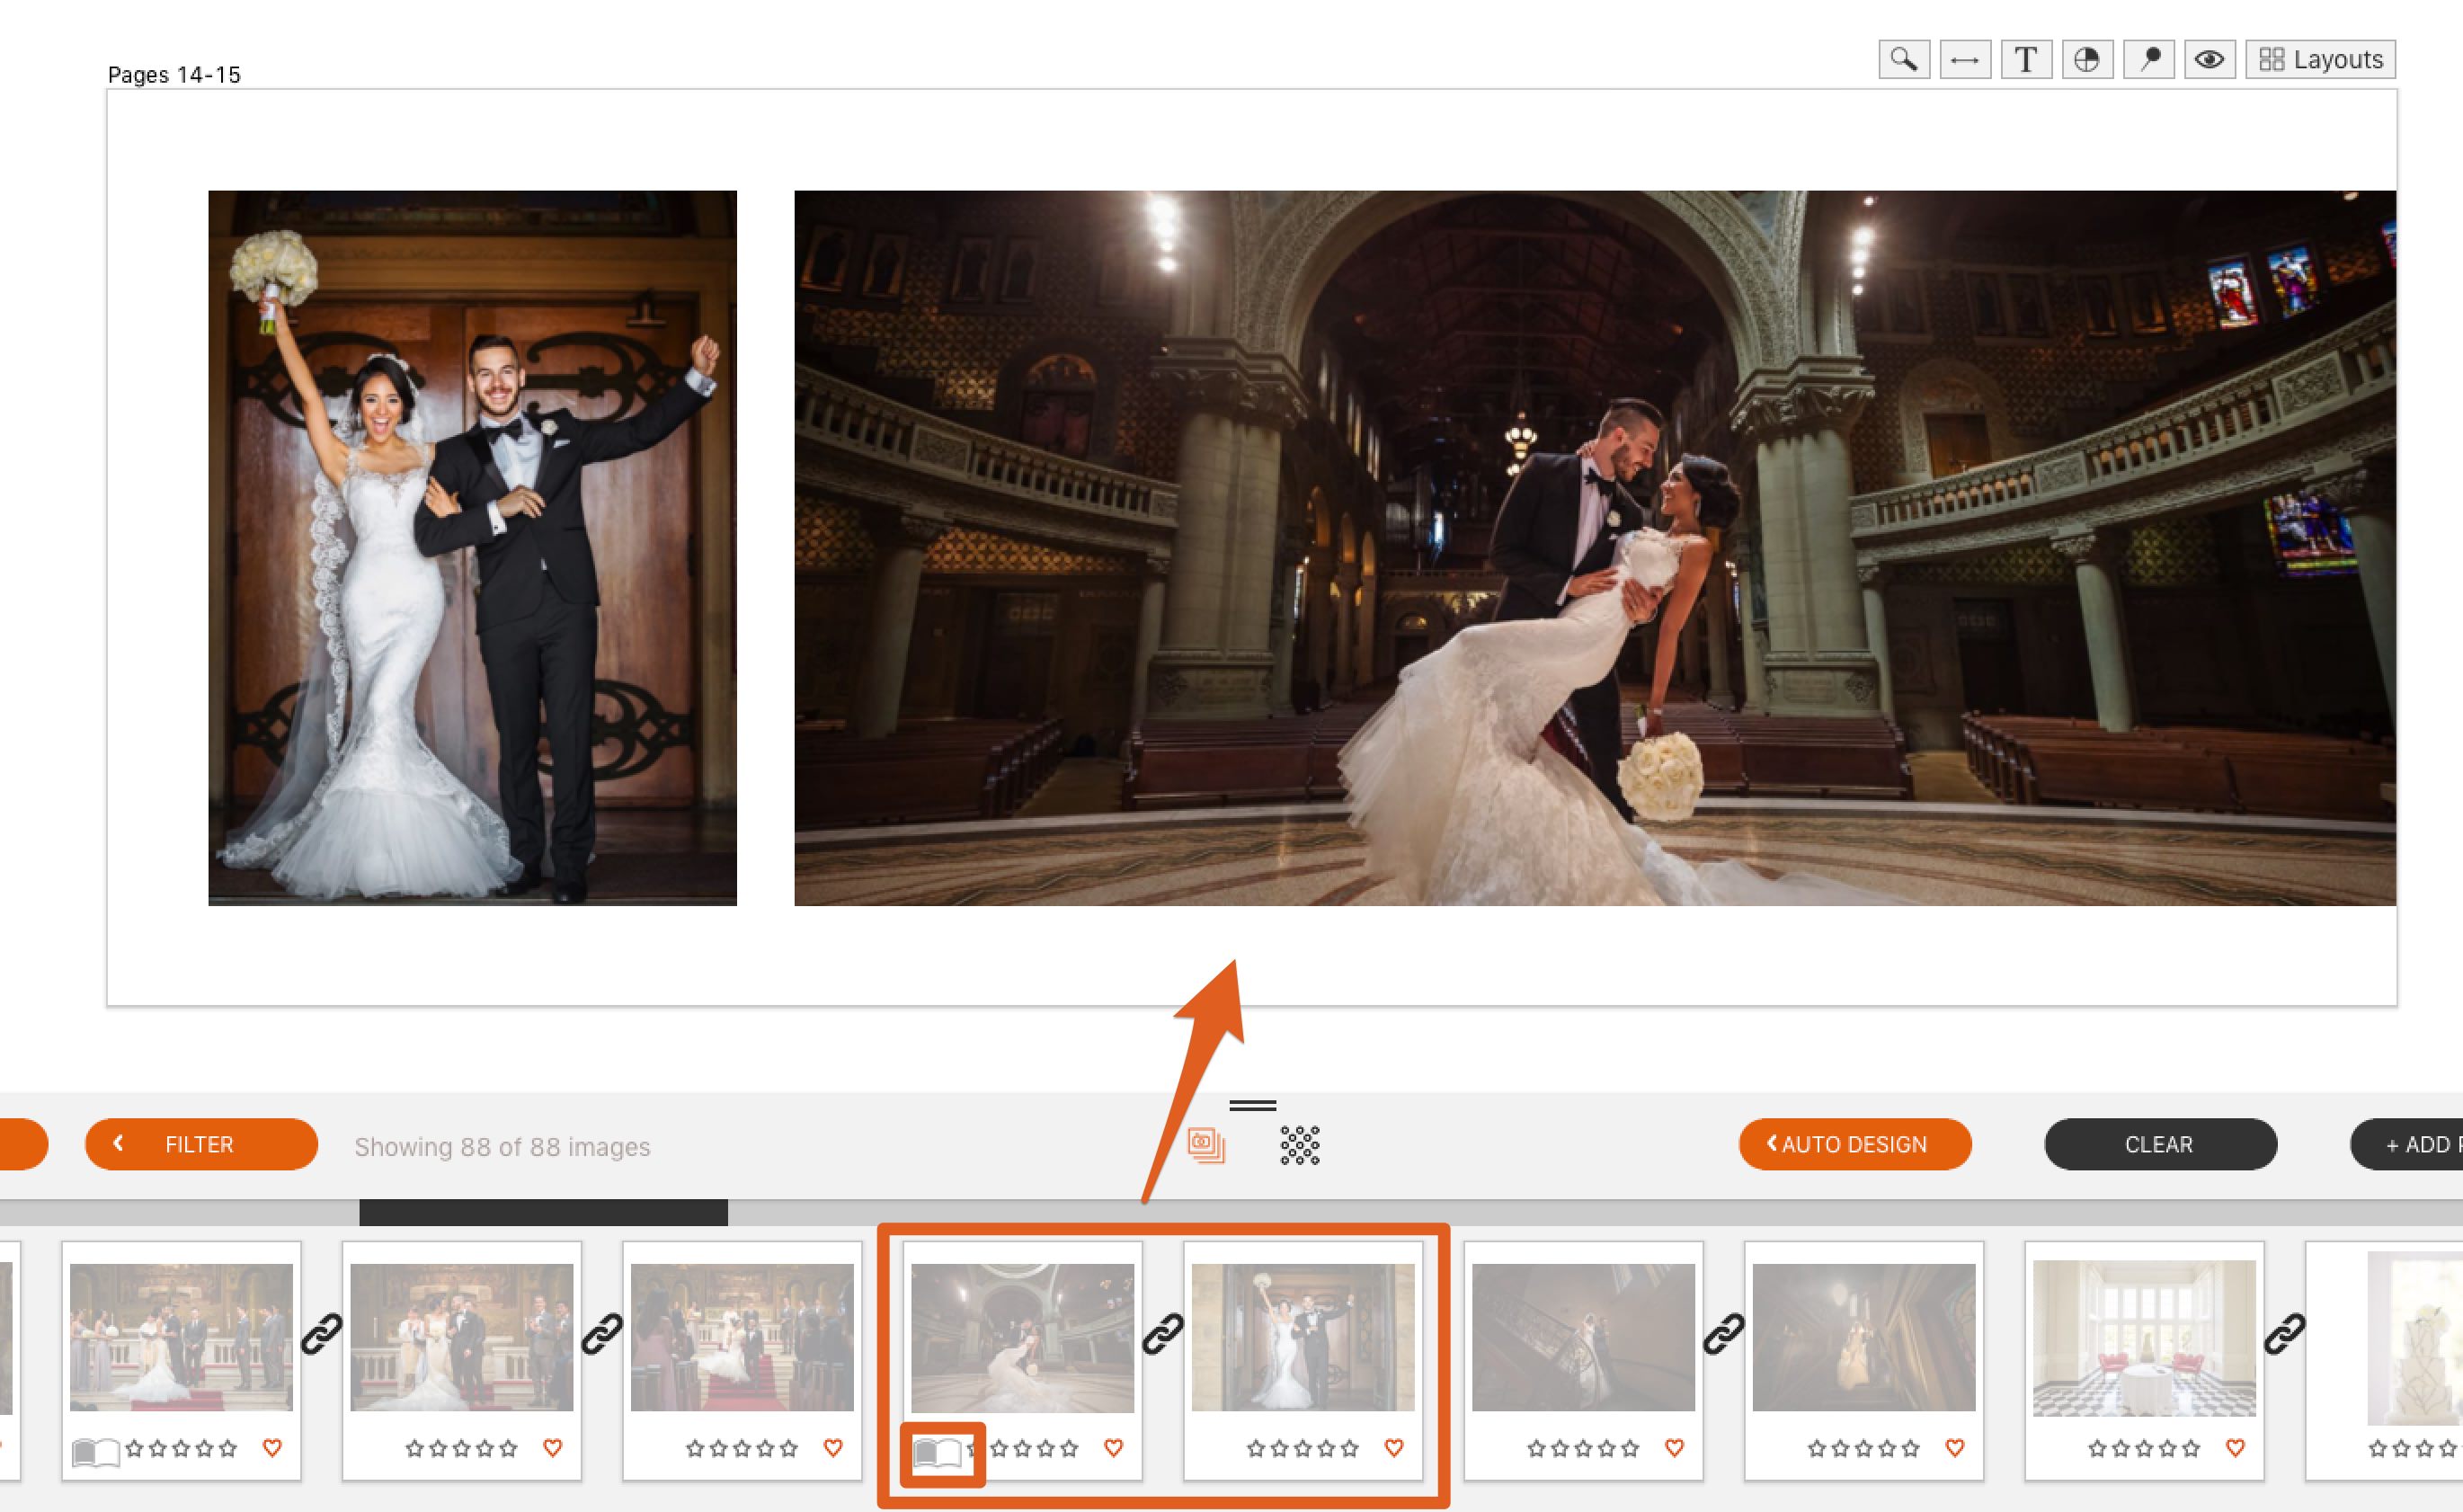2463x1512 pixels.
Task: Select the church dip pose thumbnail
Action: pyautogui.click(x=1023, y=1337)
